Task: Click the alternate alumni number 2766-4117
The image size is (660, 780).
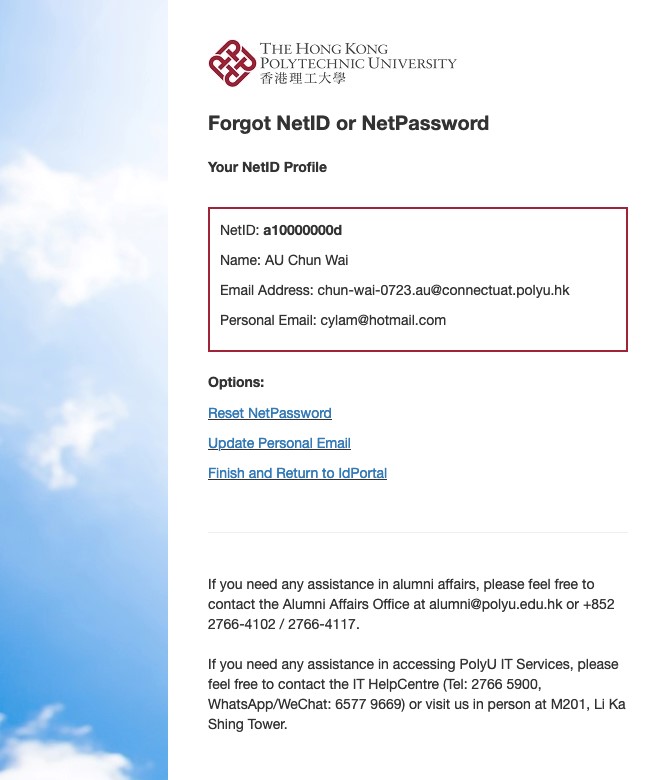Action: (x=320, y=624)
